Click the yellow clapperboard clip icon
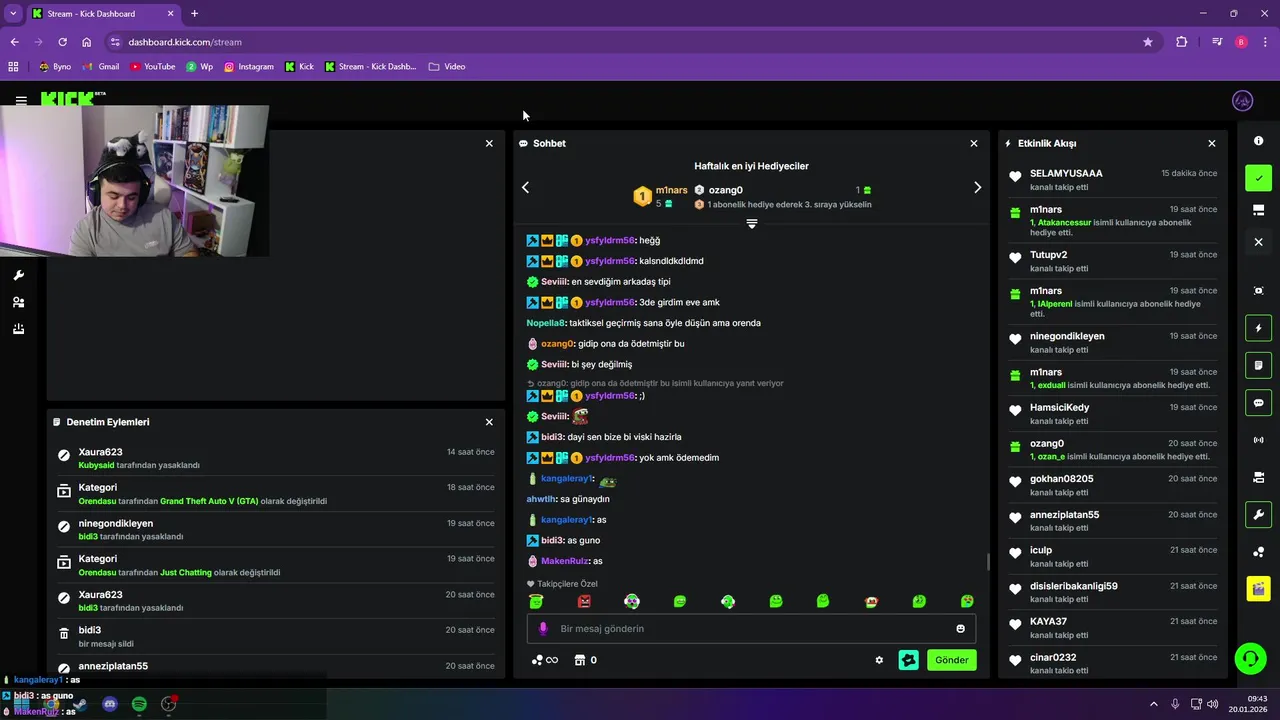The height and width of the screenshot is (720, 1280). pos(1259,589)
